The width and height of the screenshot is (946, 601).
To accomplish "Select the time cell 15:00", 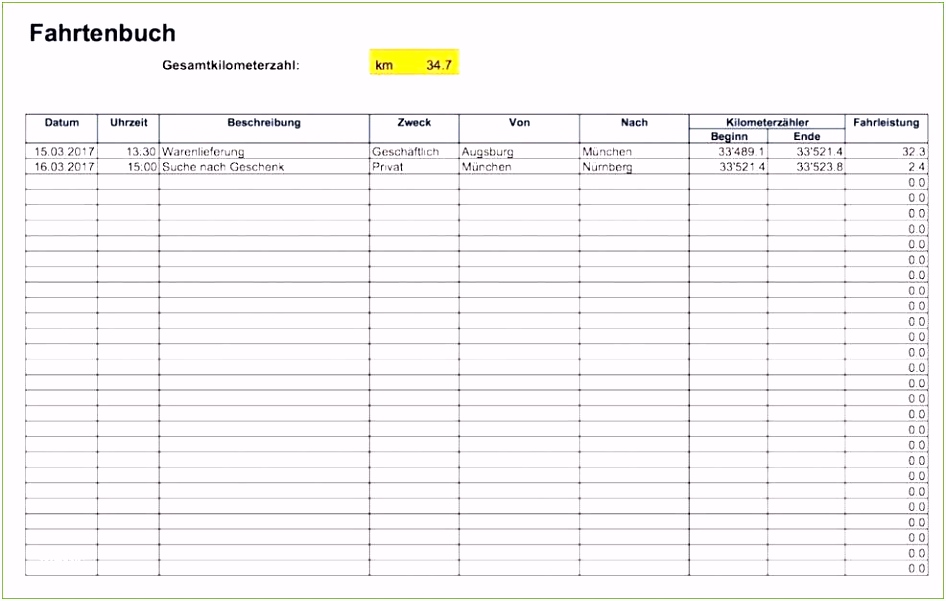I will 129,167.
